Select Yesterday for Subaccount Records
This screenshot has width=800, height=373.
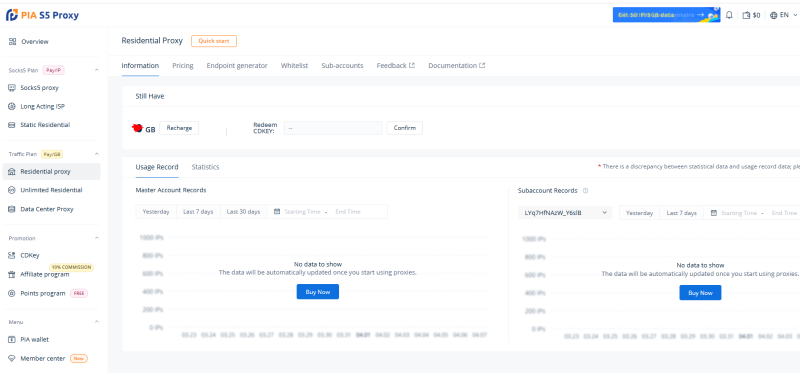click(640, 213)
